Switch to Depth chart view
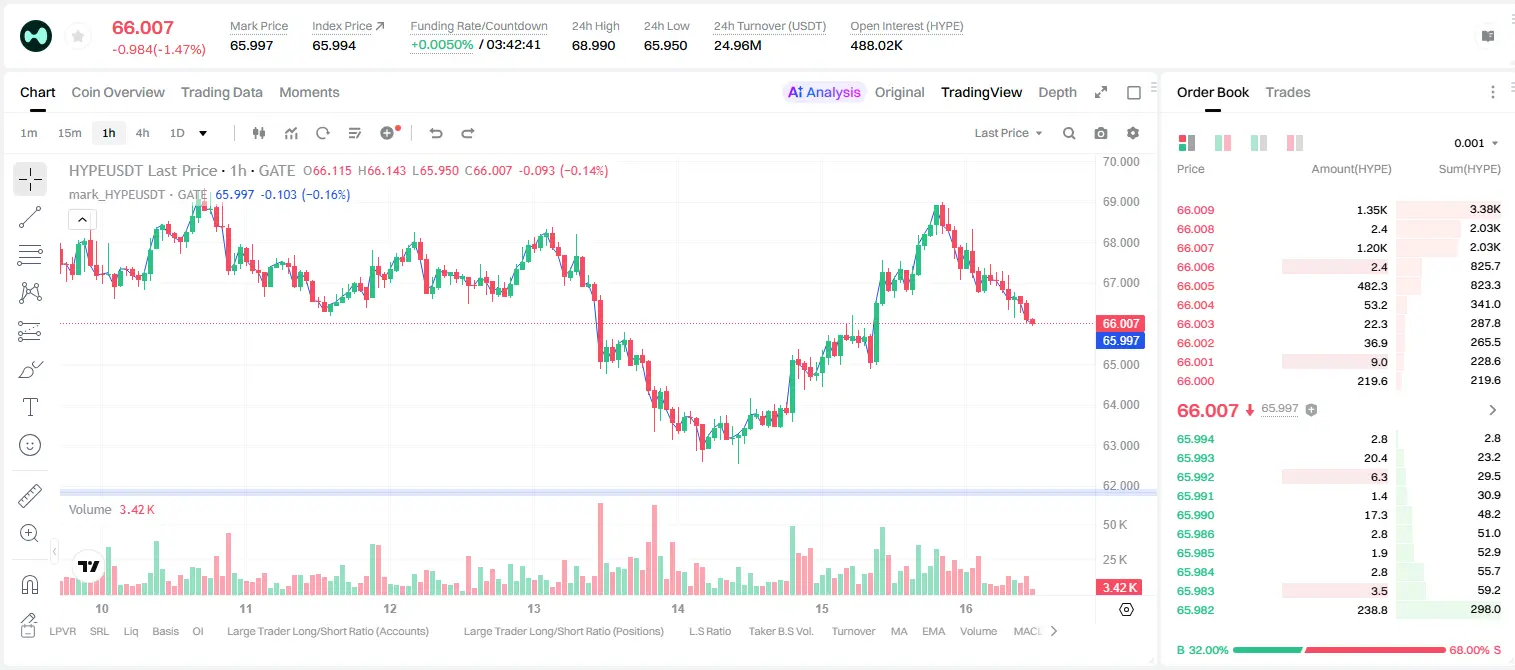This screenshot has height=670, width=1515. pos(1057,92)
